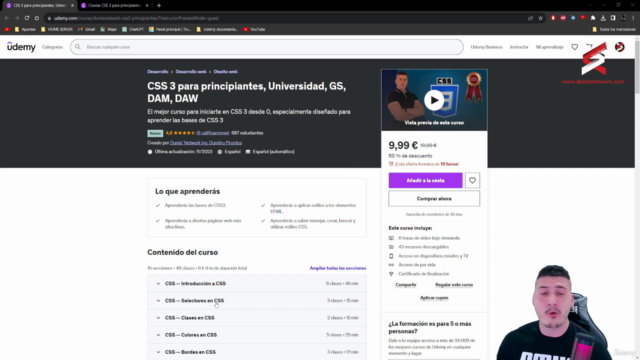The image size is (640, 360).
Task: Click Diseño web breadcrumb
Action: coord(225,71)
